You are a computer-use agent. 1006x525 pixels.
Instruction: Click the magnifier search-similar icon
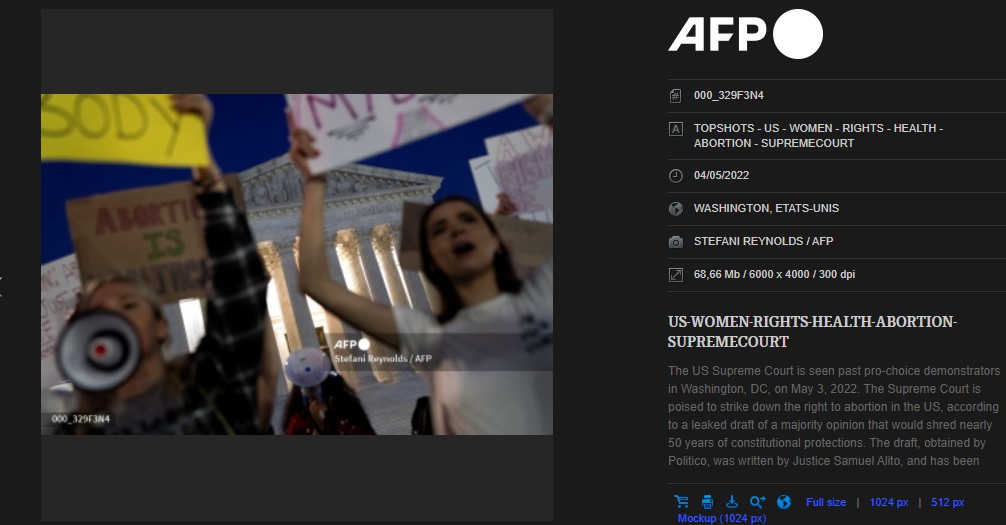tap(757, 502)
